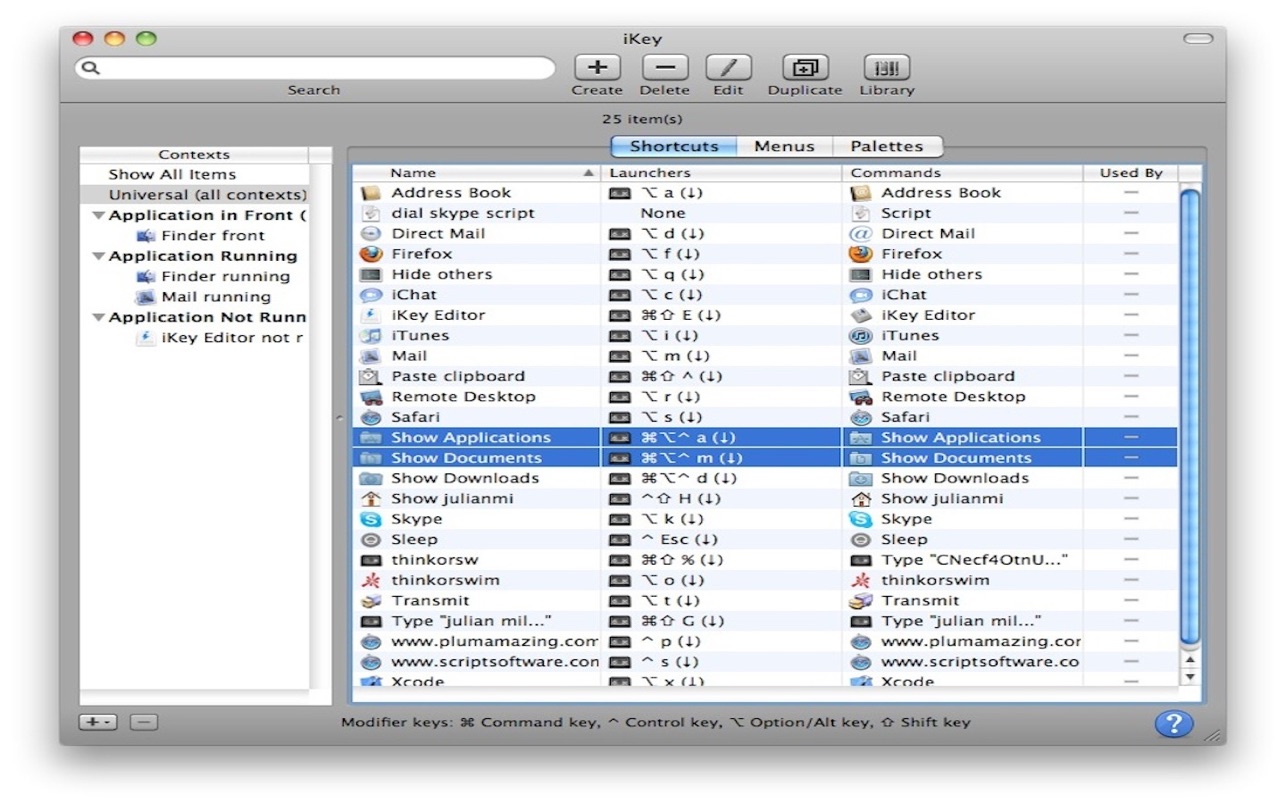This screenshot has height=804, width=1286.
Task: Click the Skype icon in Commands column
Action: coord(860,519)
